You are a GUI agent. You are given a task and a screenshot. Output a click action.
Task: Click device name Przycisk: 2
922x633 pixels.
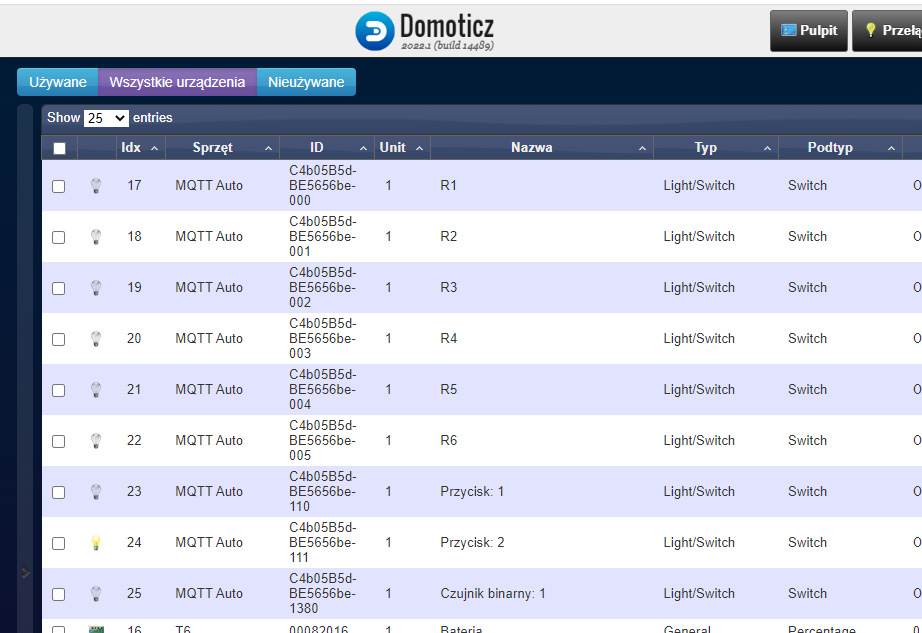coord(472,543)
